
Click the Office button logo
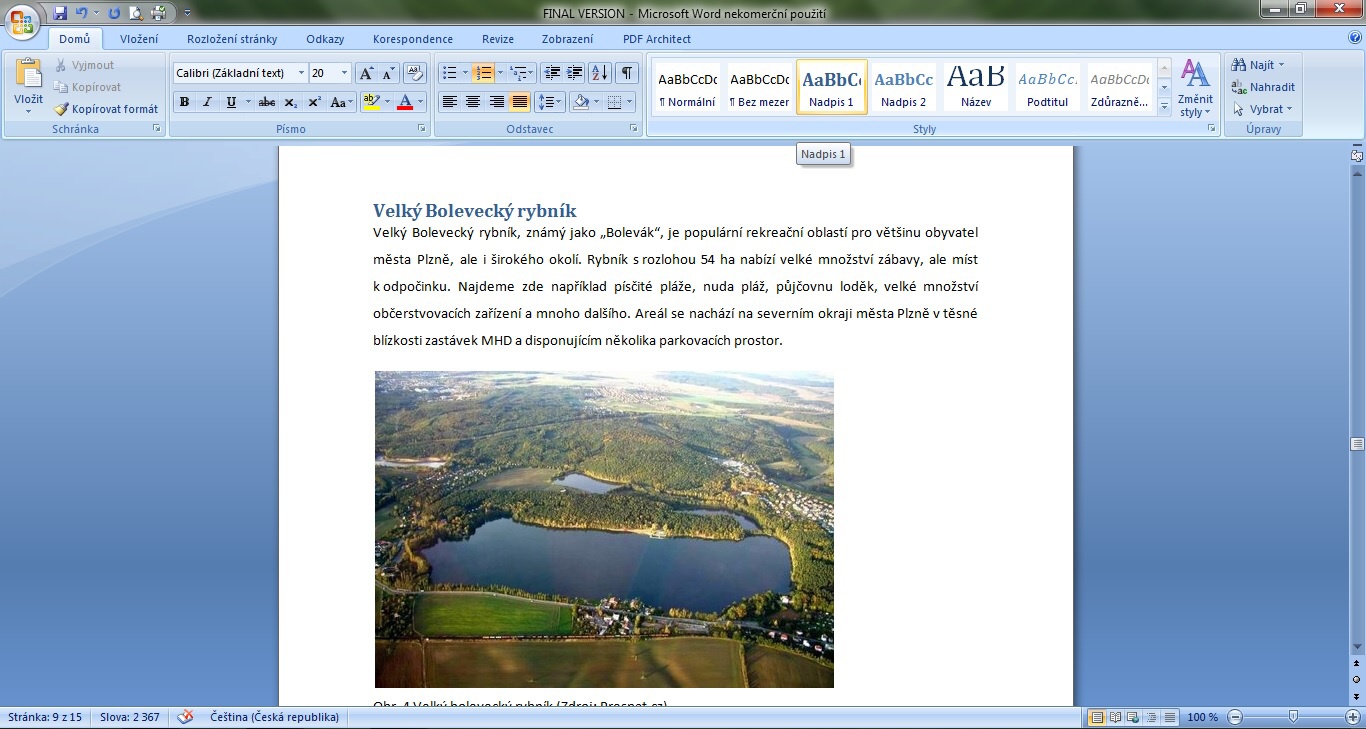[x=22, y=20]
